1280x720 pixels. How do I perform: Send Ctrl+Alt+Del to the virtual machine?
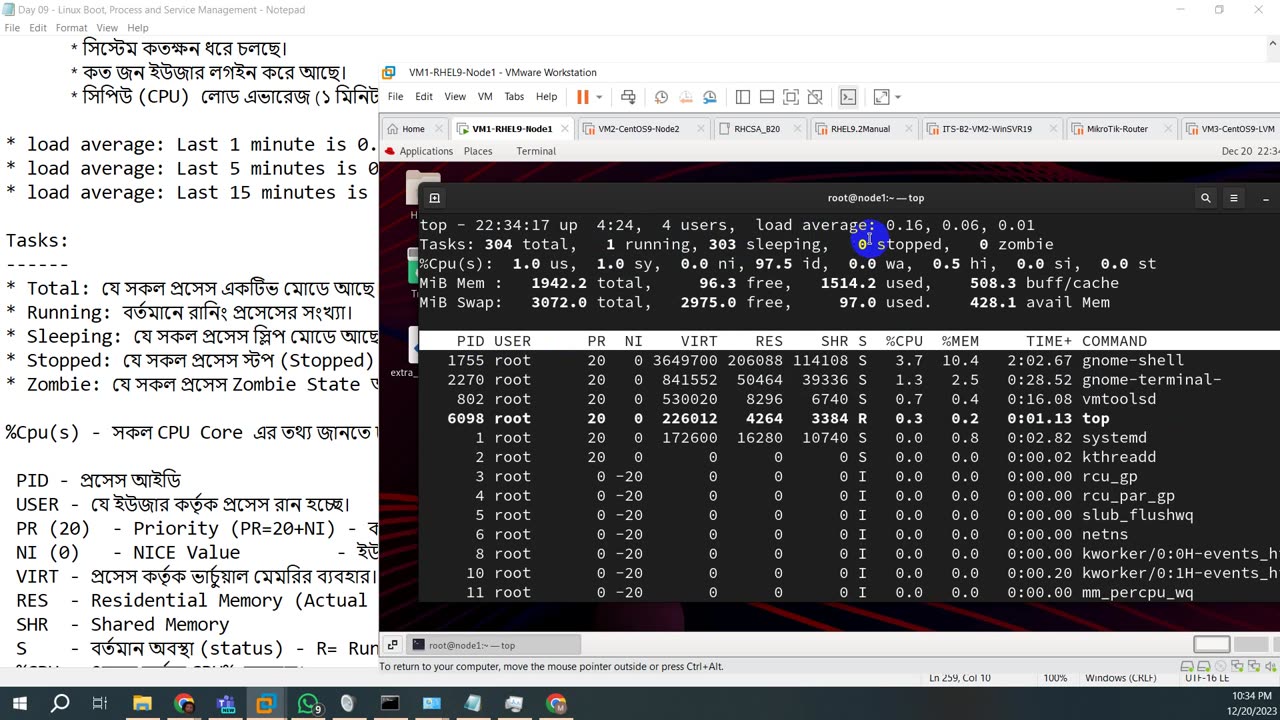pyautogui.click(x=628, y=97)
